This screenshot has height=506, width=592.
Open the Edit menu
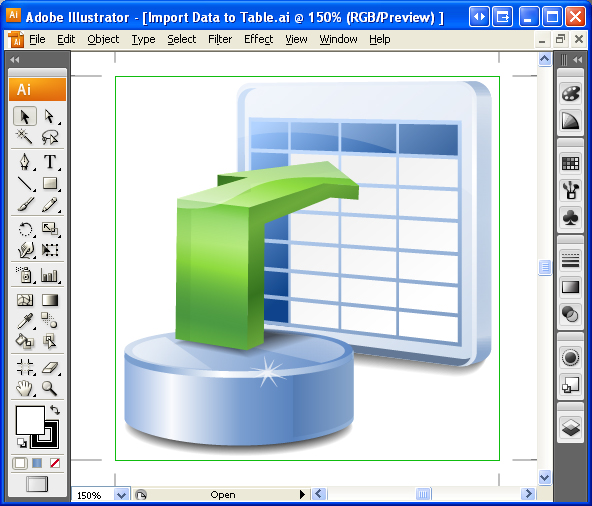[66, 39]
